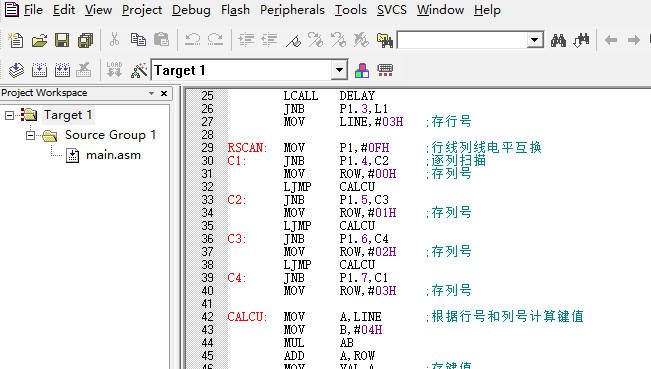Go to previous bookmark

(338, 40)
